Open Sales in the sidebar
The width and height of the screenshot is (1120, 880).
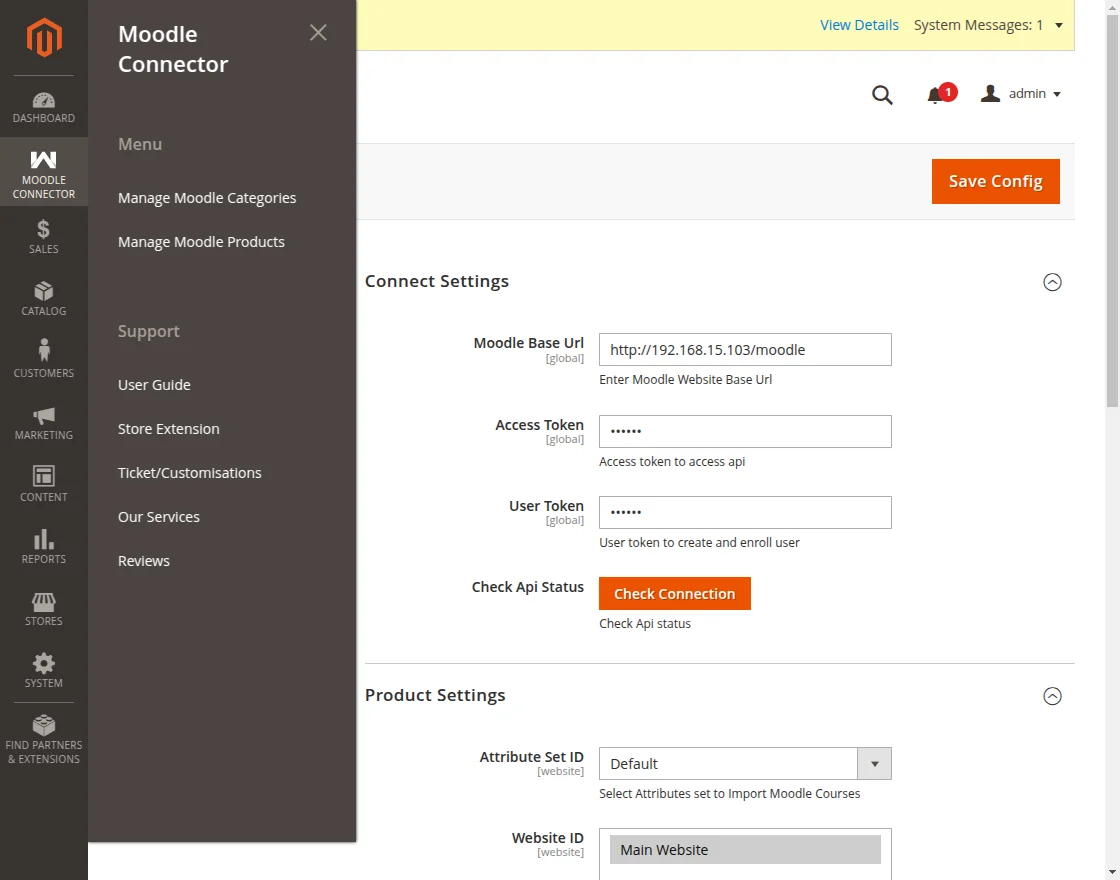coord(44,237)
